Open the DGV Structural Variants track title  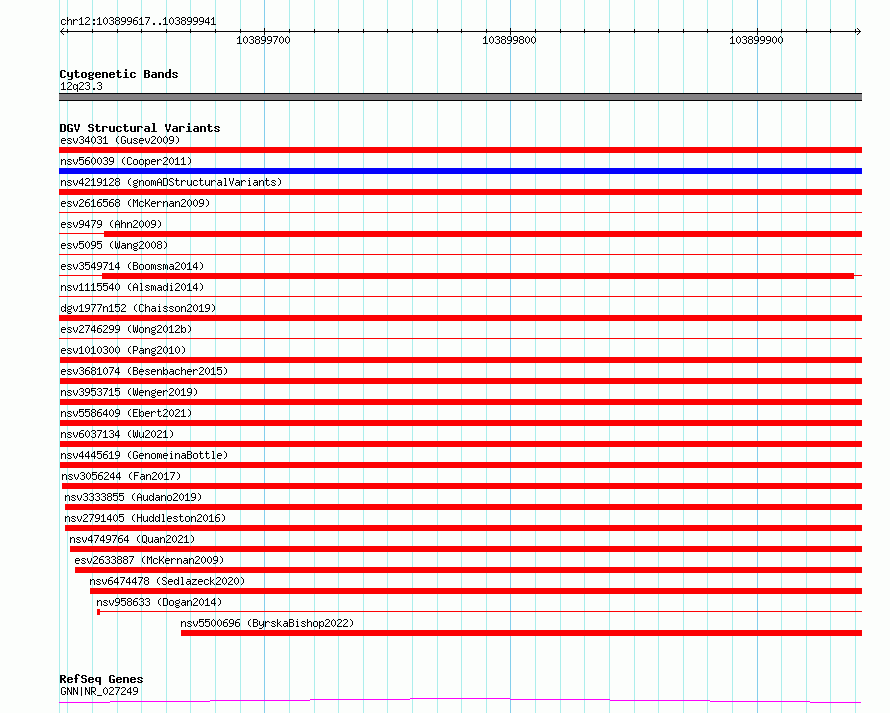coord(140,128)
